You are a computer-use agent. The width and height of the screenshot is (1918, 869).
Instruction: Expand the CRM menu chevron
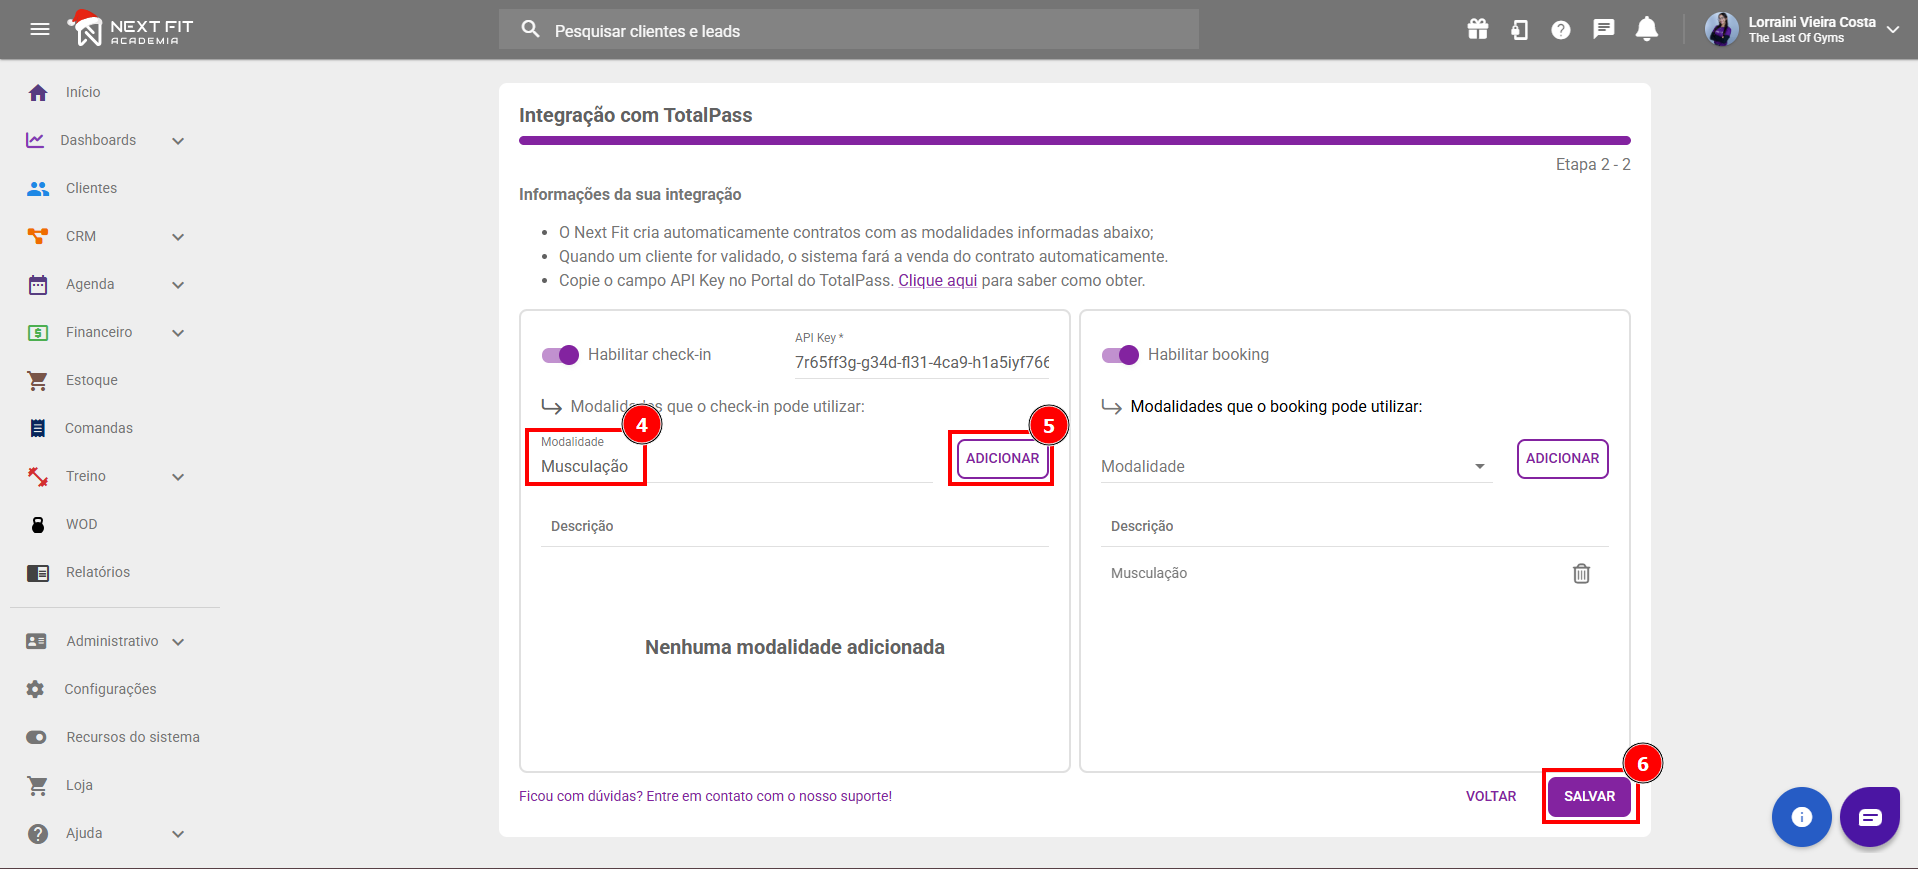pyautogui.click(x=178, y=237)
